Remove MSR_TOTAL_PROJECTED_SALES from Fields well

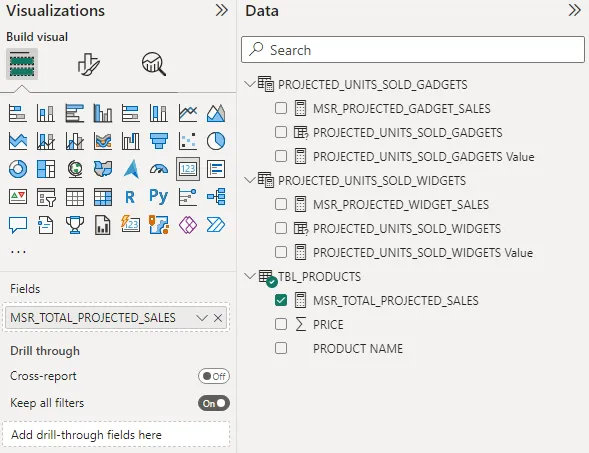[218, 318]
